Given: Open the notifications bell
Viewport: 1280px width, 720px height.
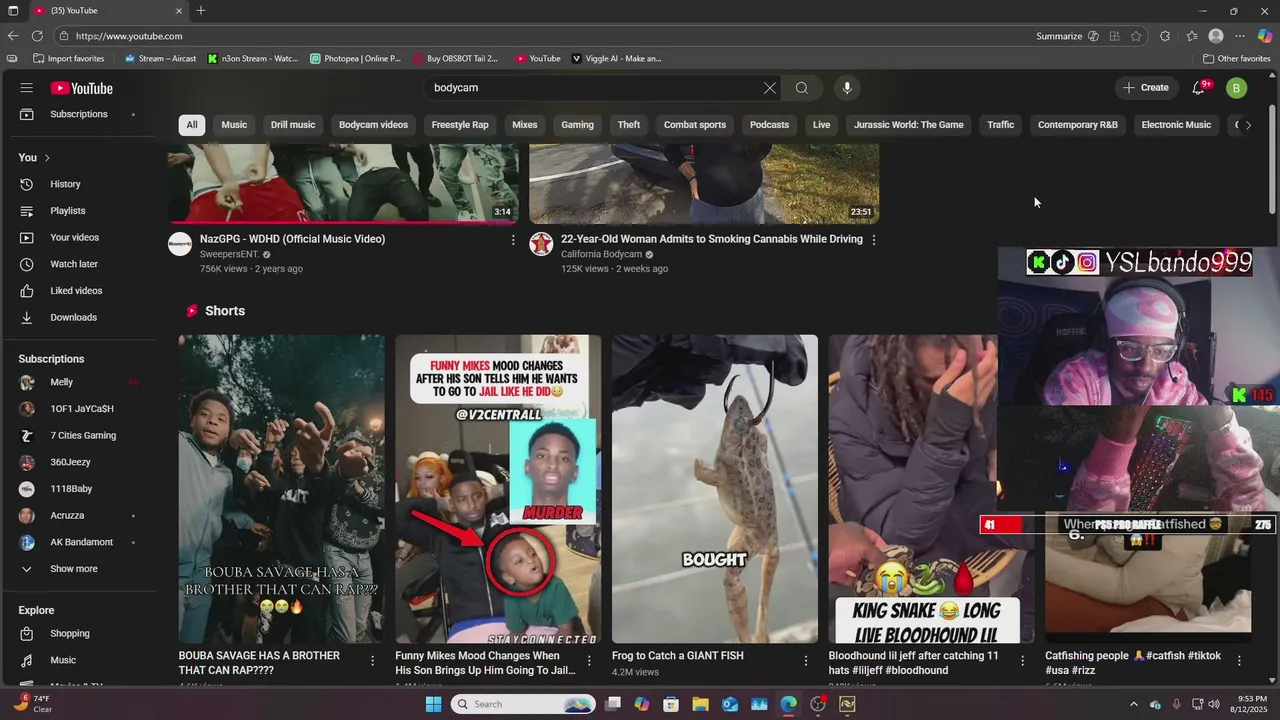Looking at the screenshot, I should pos(1198,88).
